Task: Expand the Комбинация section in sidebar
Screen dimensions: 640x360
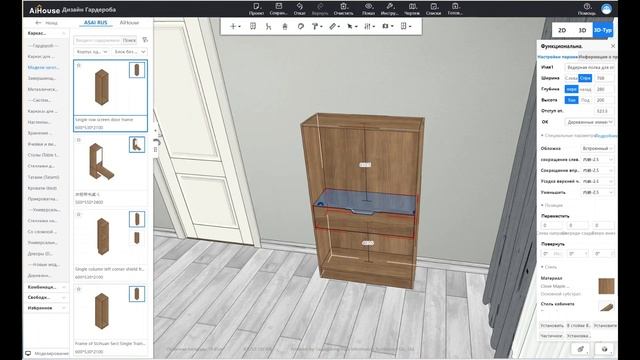Action: click(x=46, y=287)
